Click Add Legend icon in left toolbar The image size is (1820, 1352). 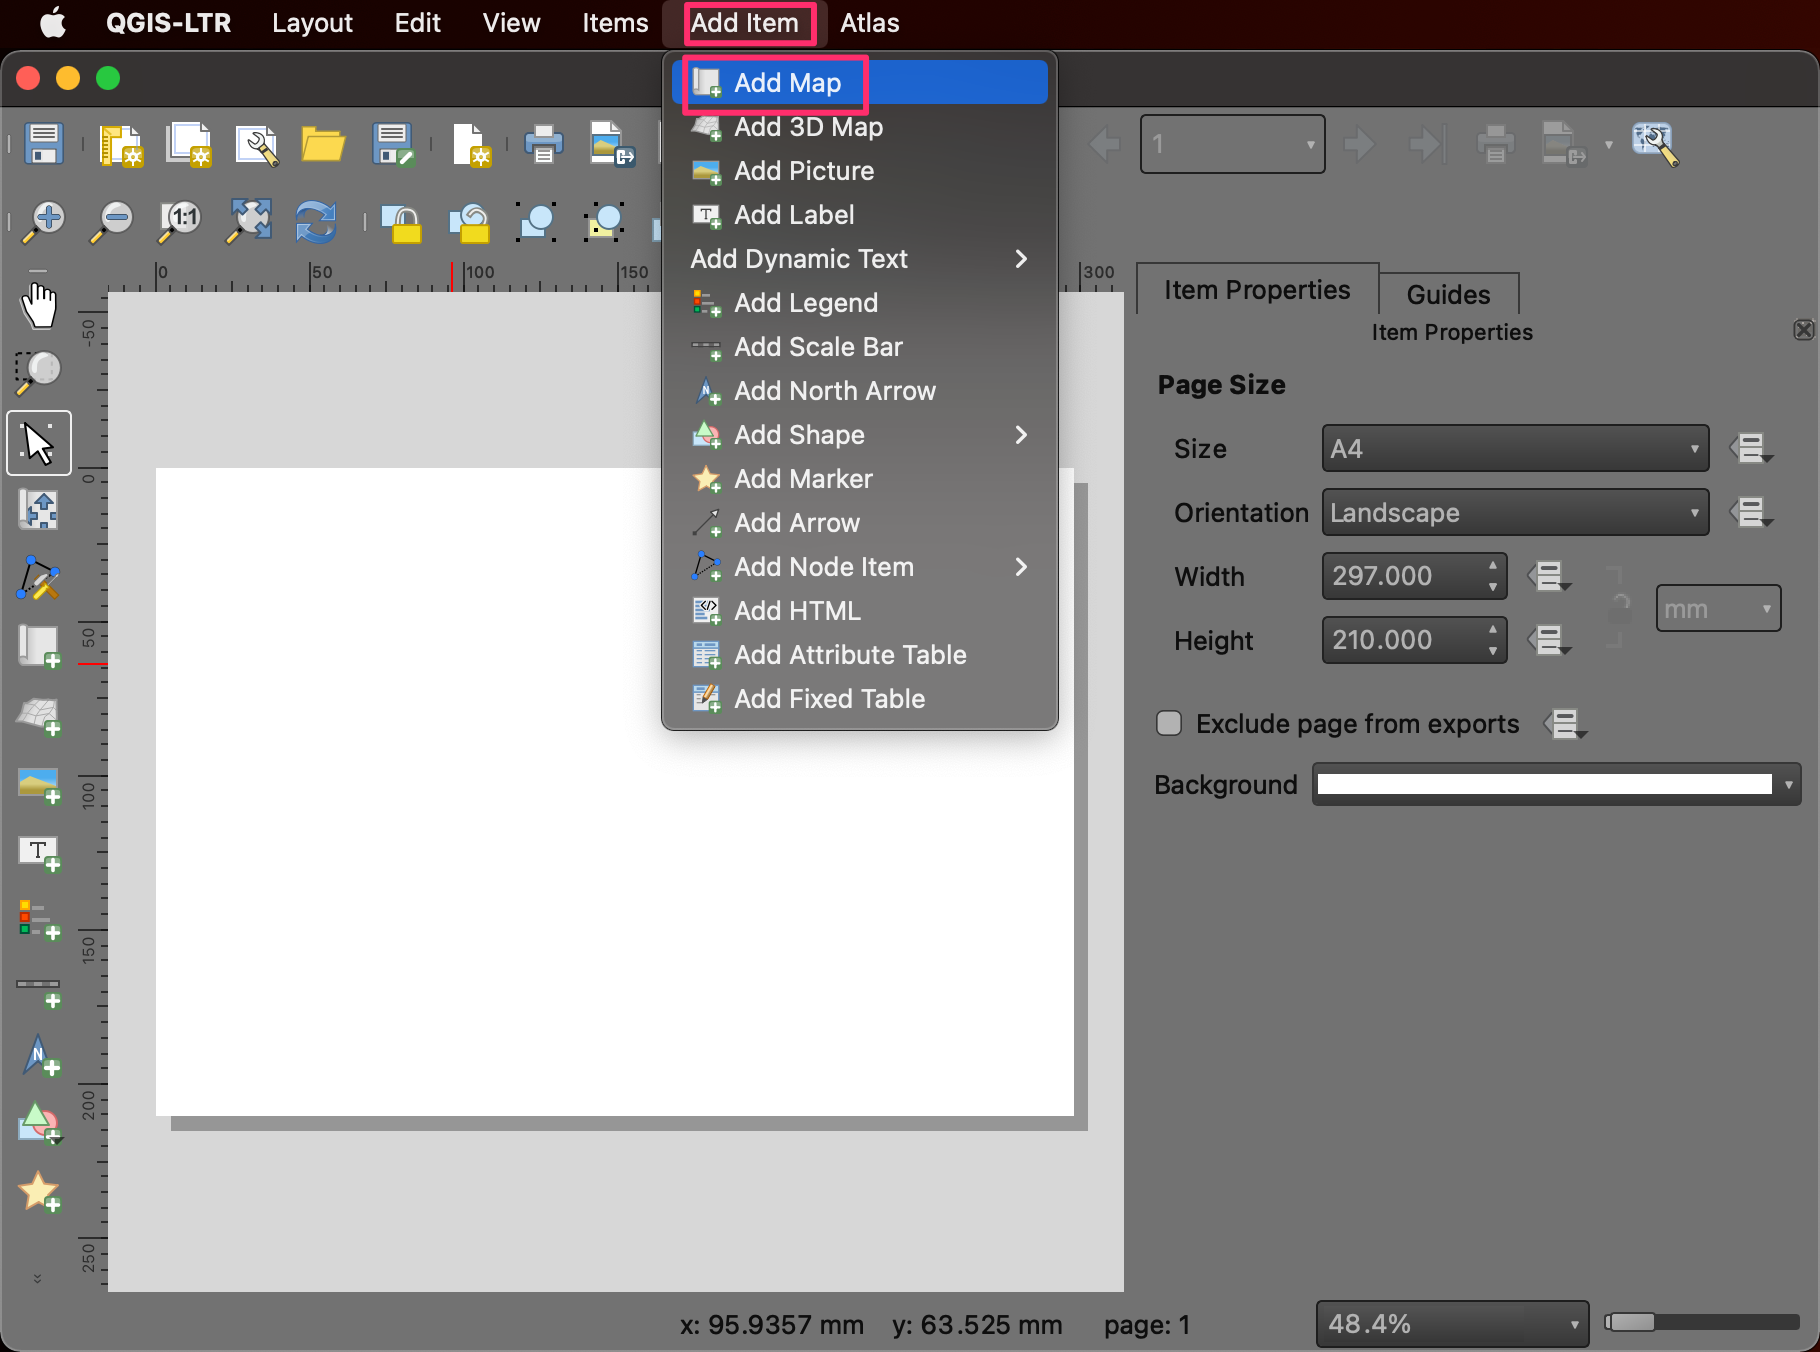click(39, 919)
